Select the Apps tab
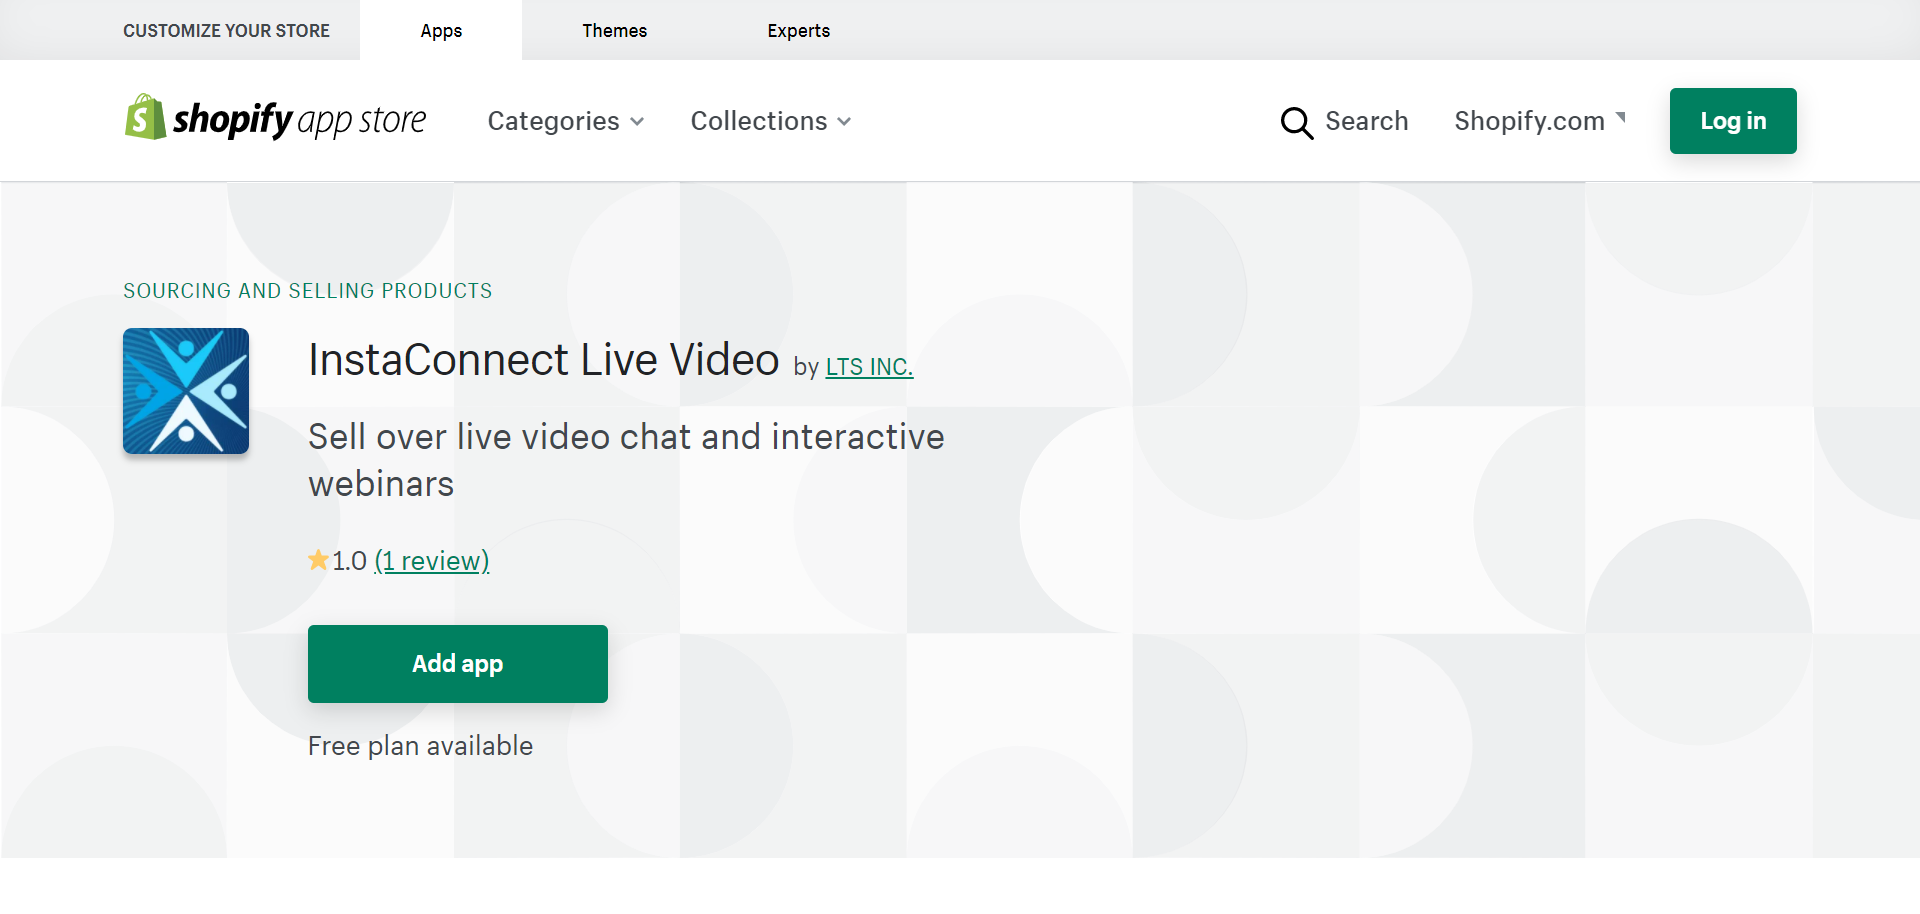The height and width of the screenshot is (914, 1920). click(440, 30)
